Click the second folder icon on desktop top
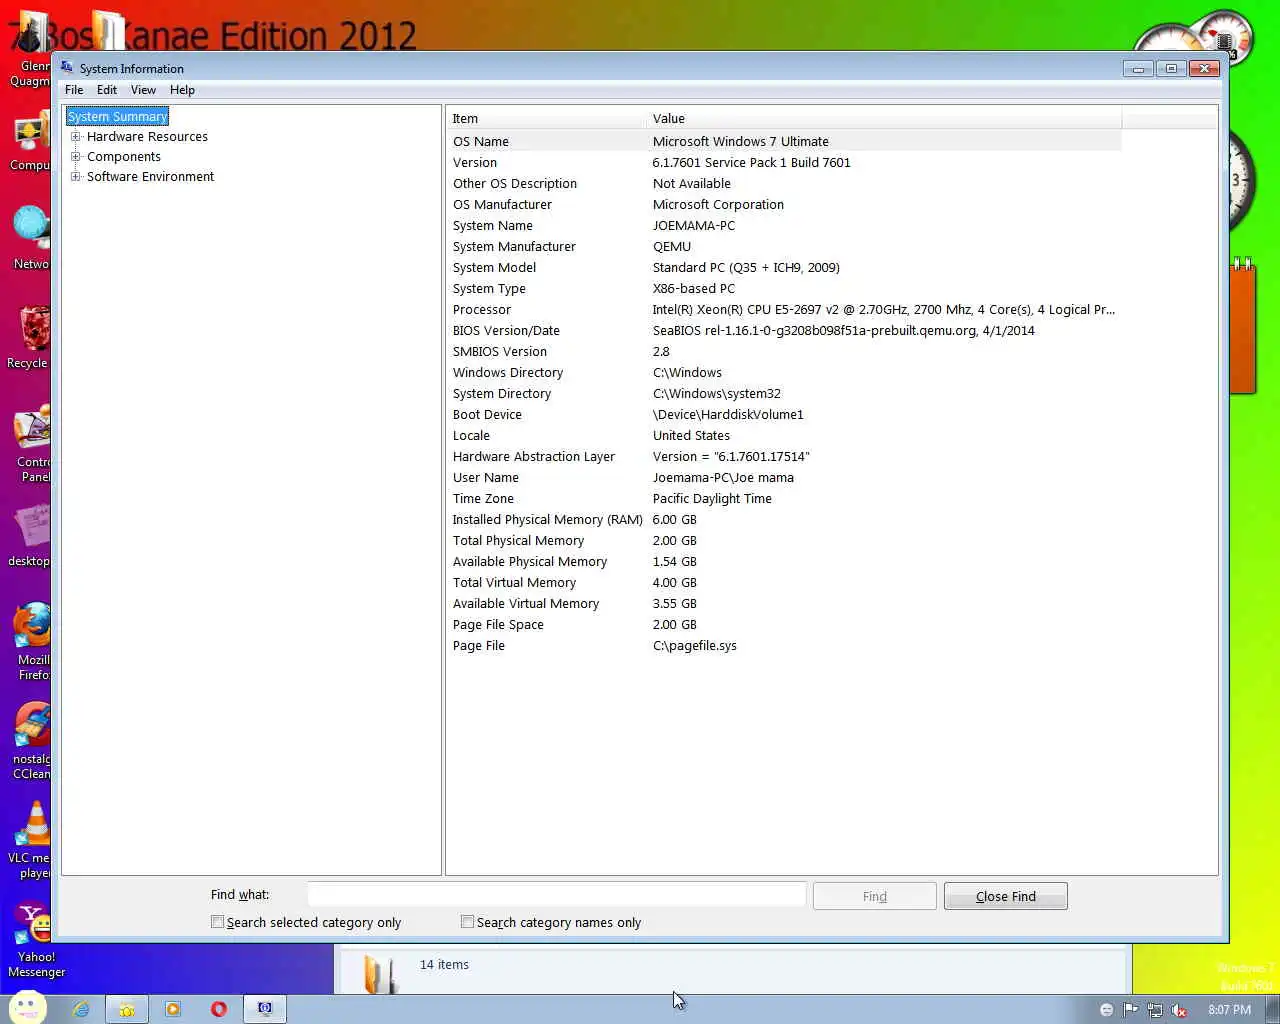Screen dimensions: 1280x1024 pos(110,30)
